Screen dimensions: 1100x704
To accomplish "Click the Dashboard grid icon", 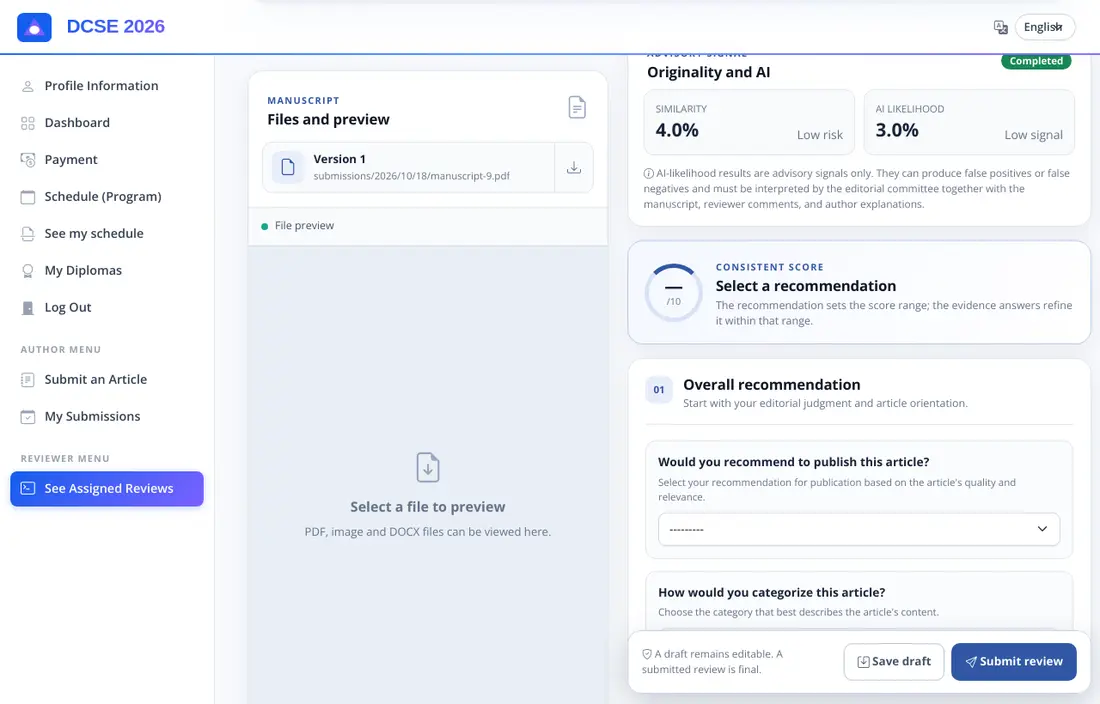I will [28, 123].
